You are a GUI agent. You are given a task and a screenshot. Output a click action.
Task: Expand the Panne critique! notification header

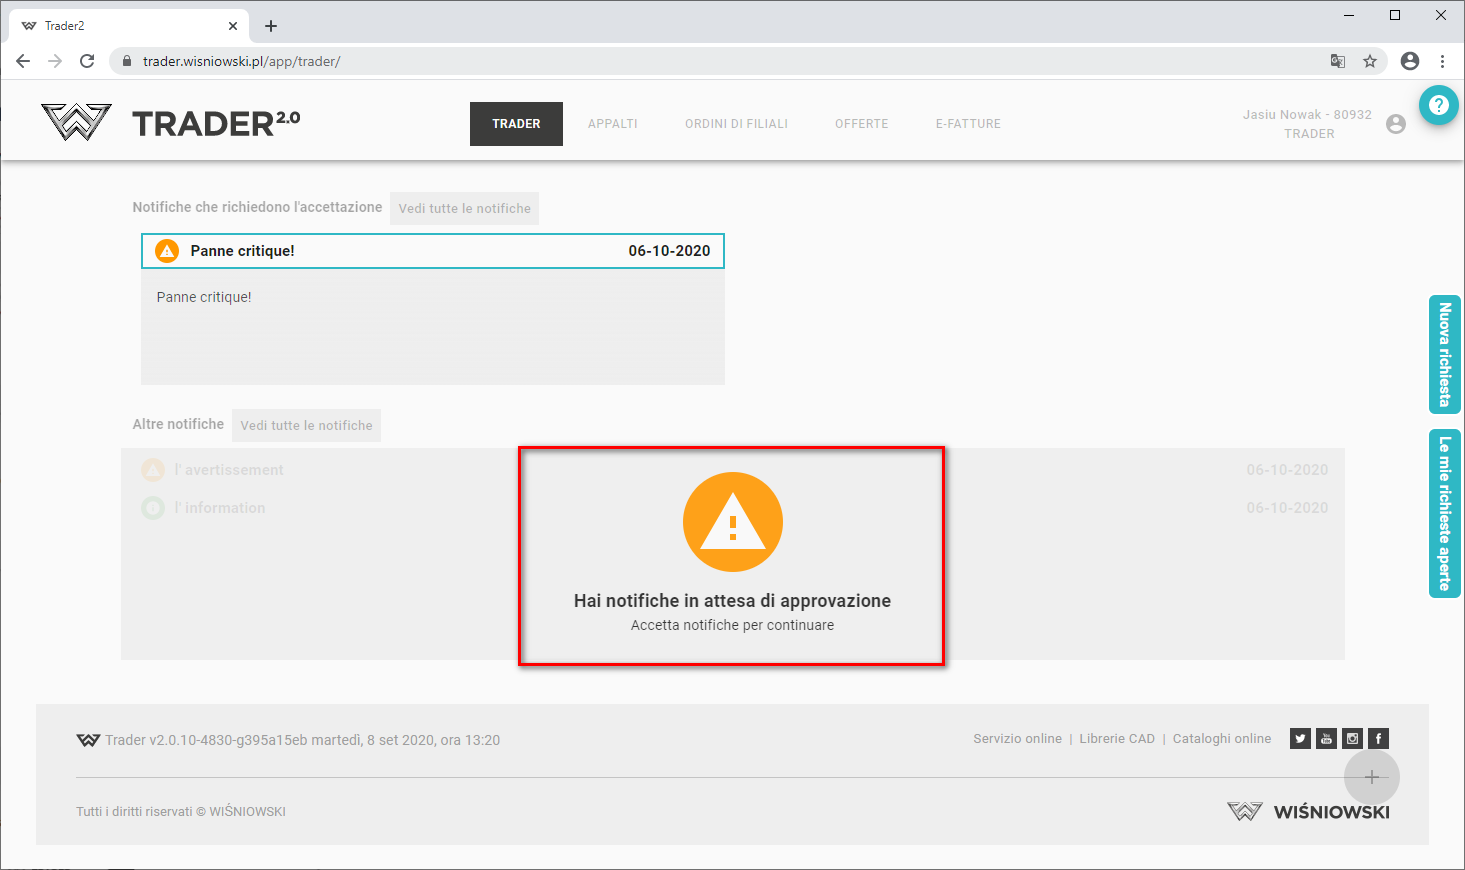[x=432, y=251]
